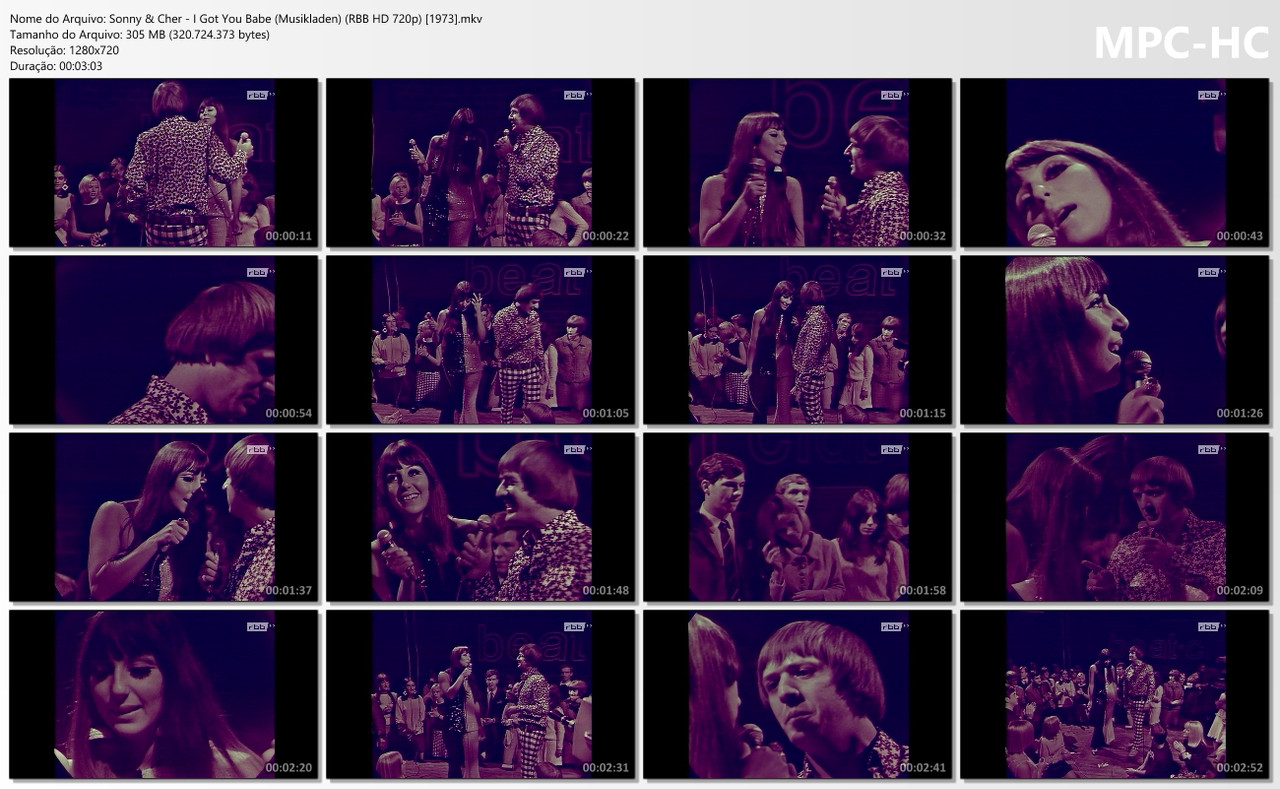Click the MPC-HC logo watermark

(x=1180, y=42)
